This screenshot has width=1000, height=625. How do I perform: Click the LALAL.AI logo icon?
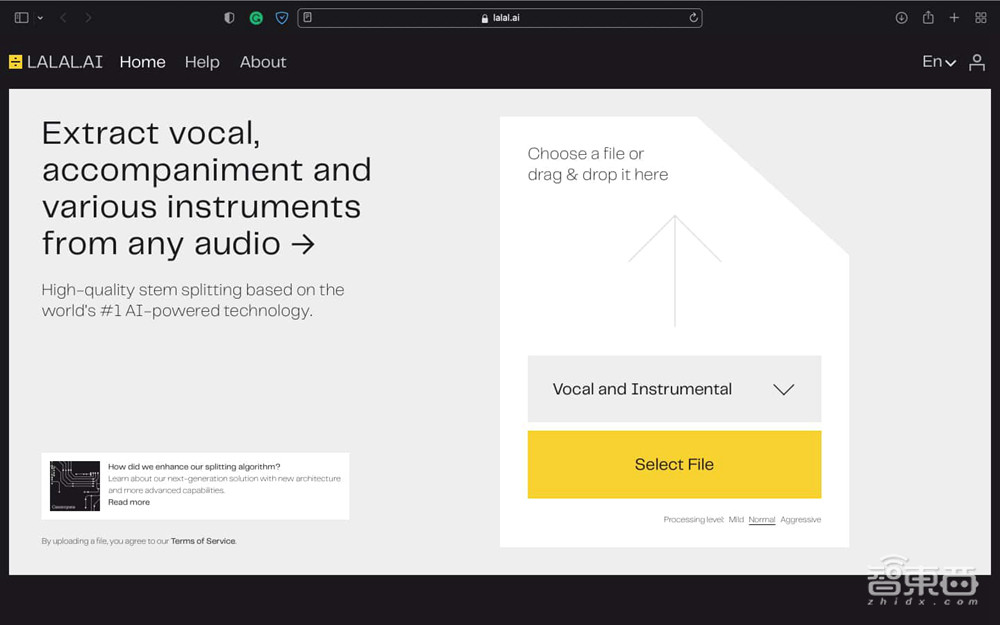click(15, 62)
